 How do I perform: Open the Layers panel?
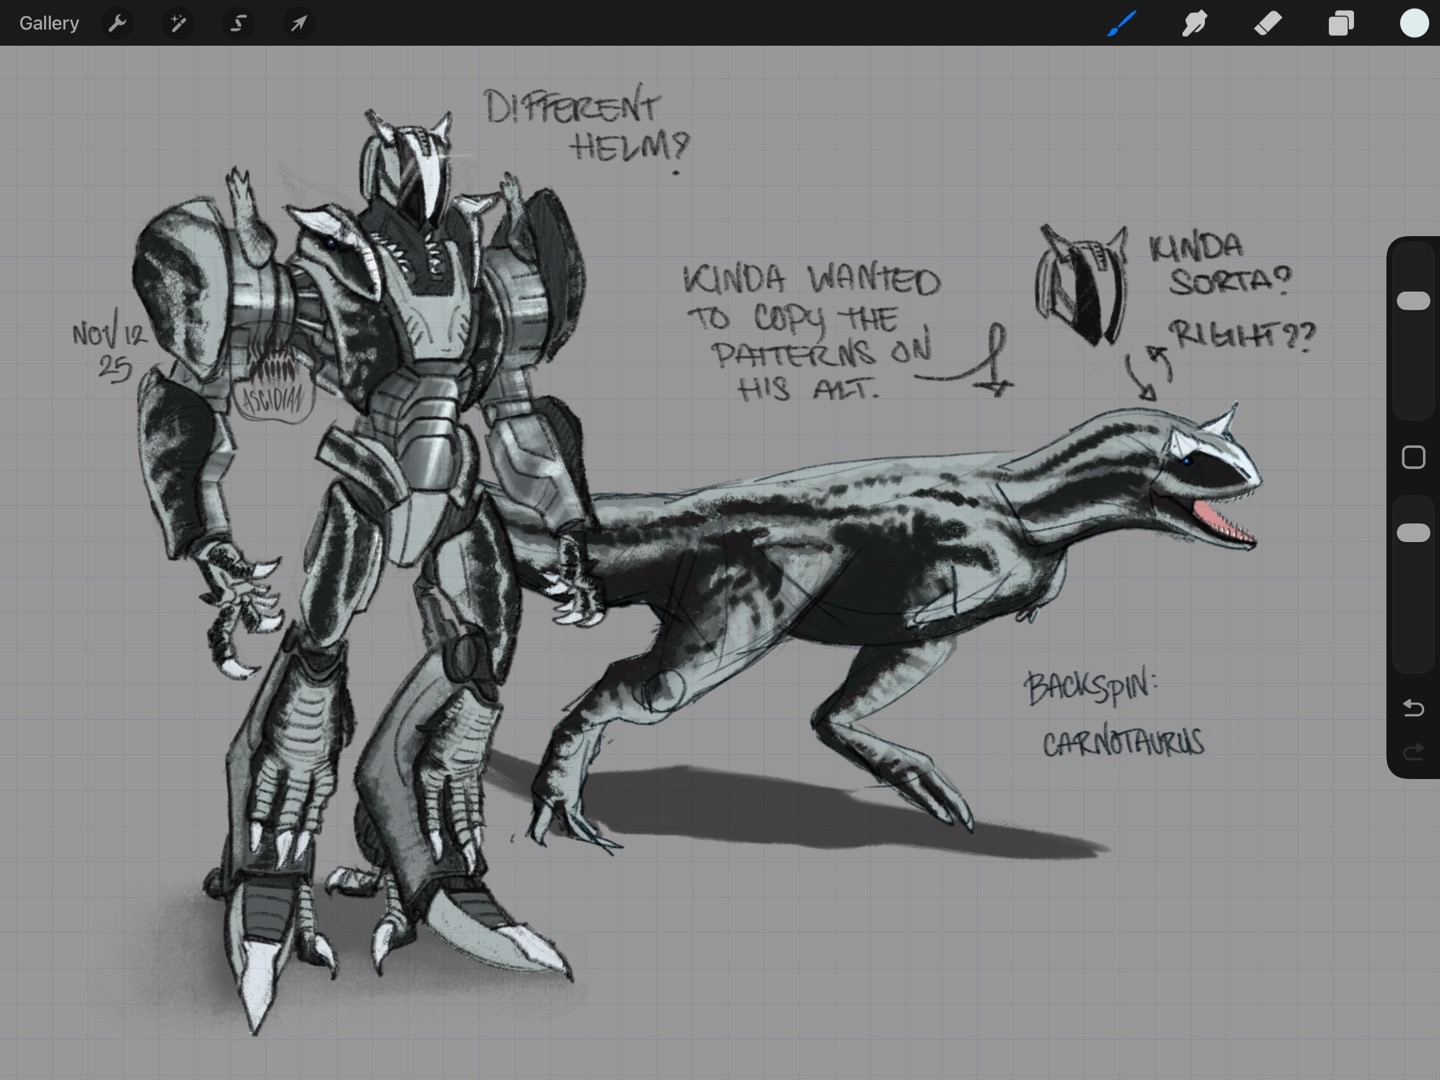[x=1341, y=23]
